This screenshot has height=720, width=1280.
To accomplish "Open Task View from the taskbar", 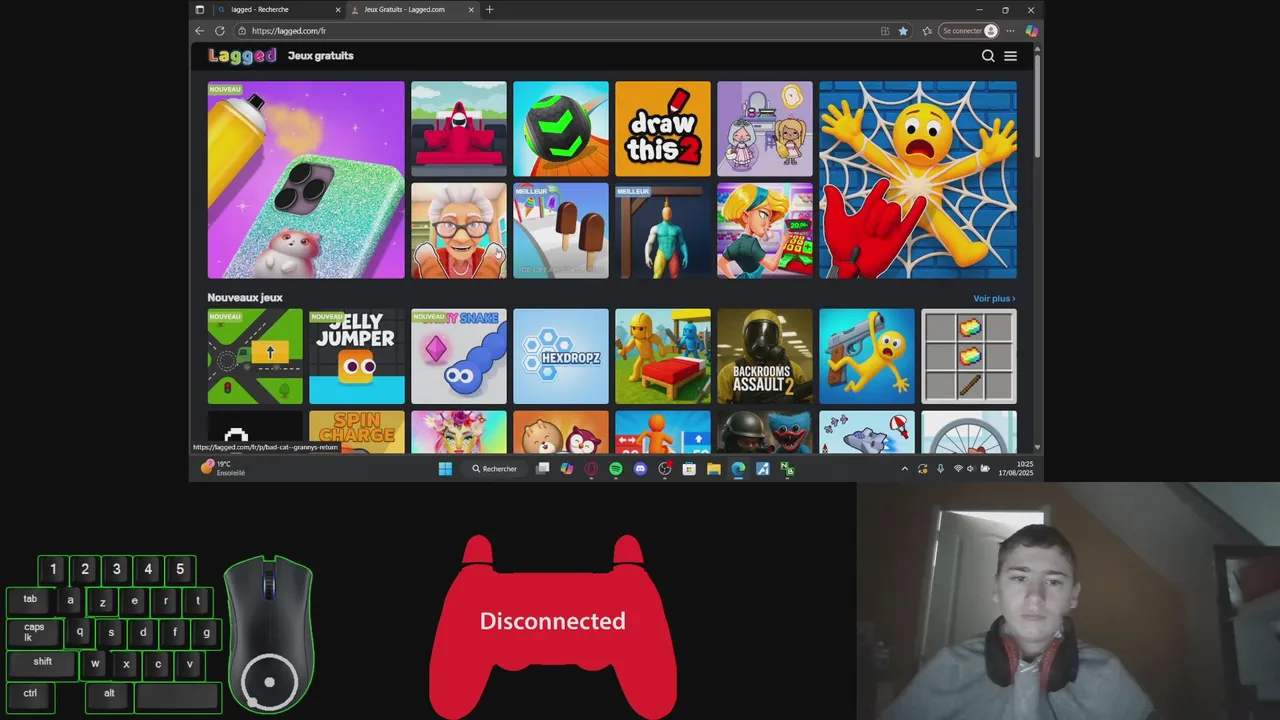I will click(542, 469).
